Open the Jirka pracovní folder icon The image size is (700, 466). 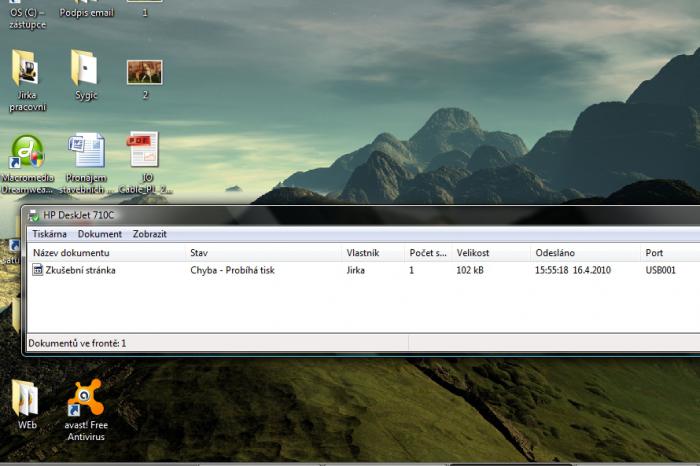[26, 68]
